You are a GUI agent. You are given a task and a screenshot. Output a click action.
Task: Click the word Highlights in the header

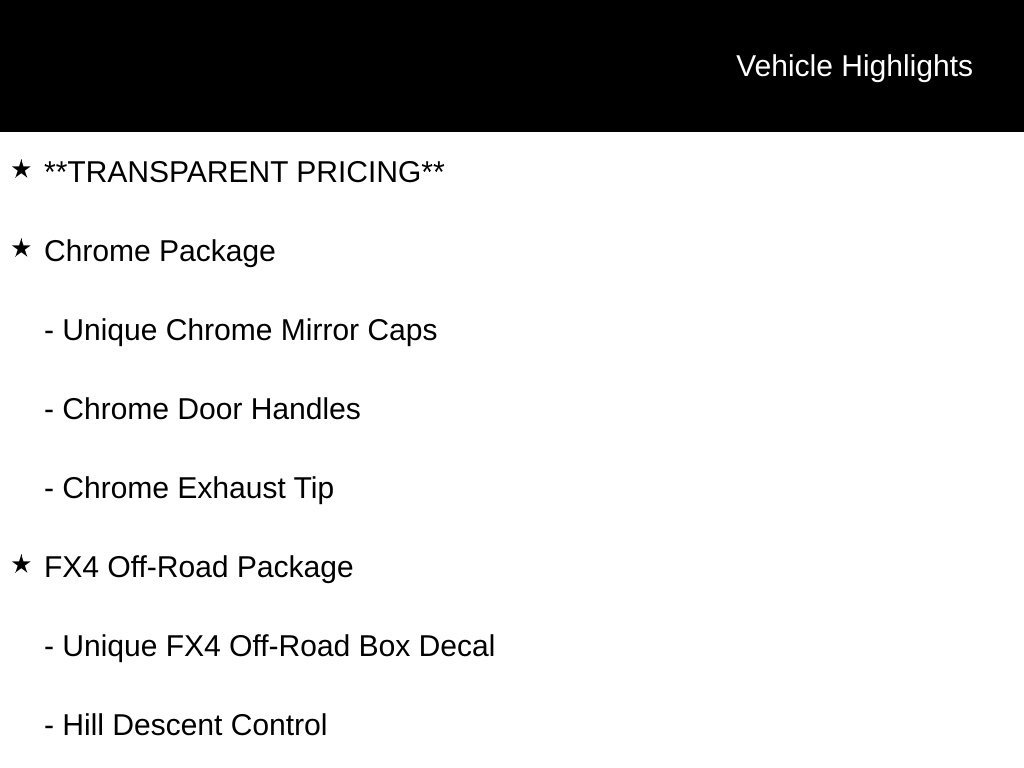point(907,67)
